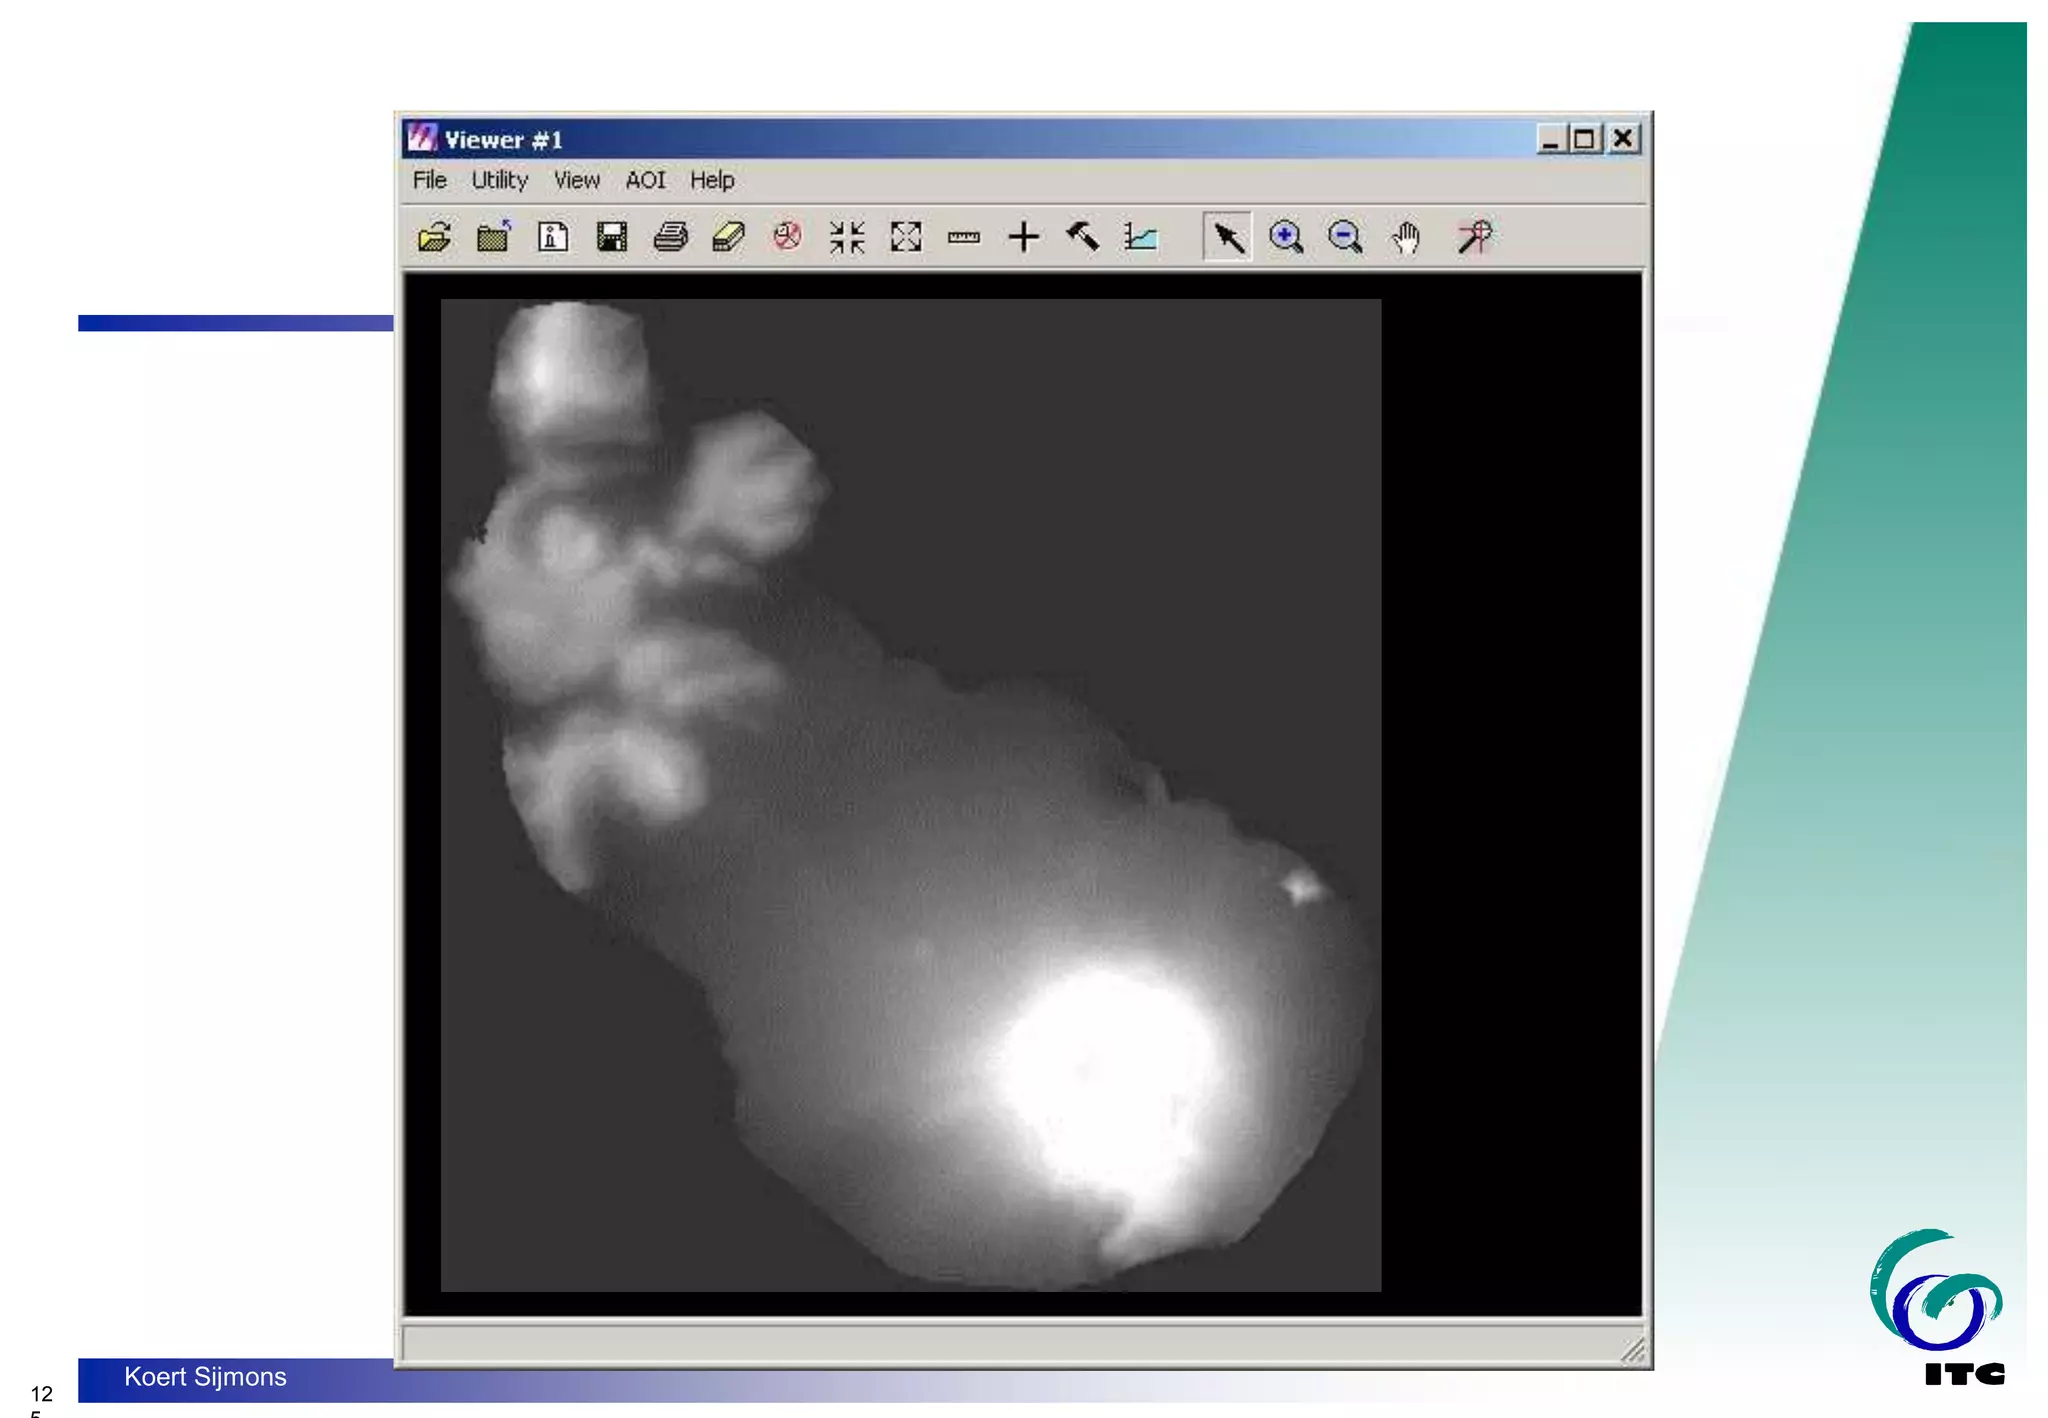Screen dimensions: 2048x1418
Task: Select the Zoom Out magnifier tool
Action: coord(1345,238)
